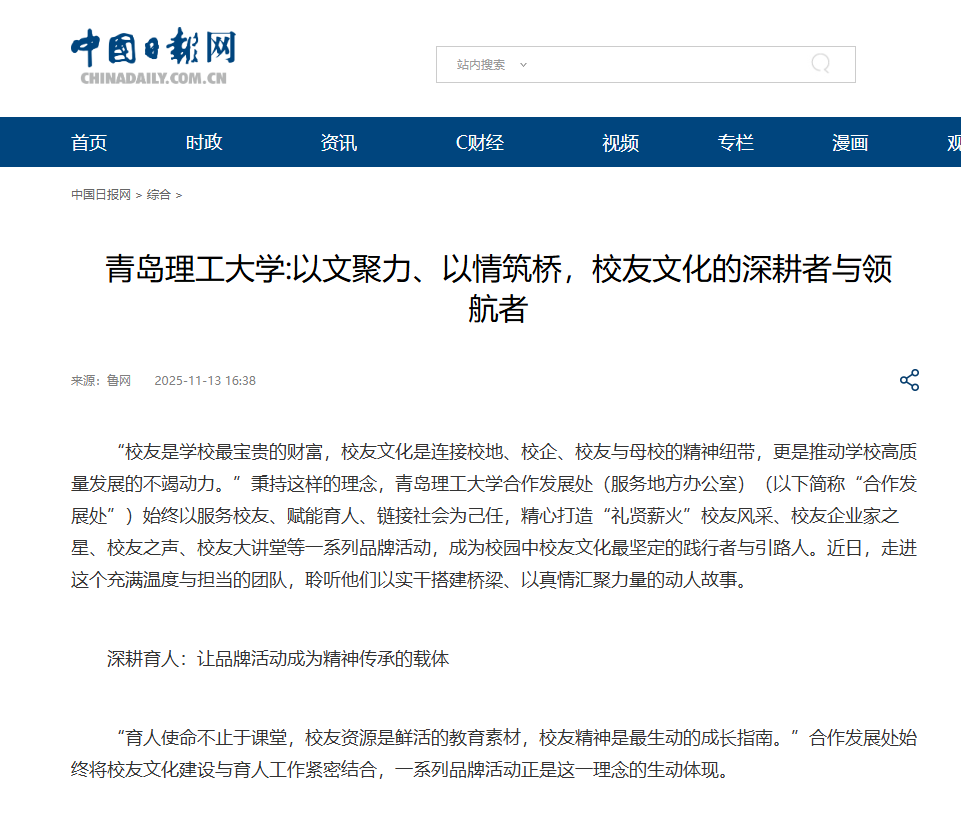This screenshot has height=822, width=961.
Task: Focus the search input field
Action: 660,65
